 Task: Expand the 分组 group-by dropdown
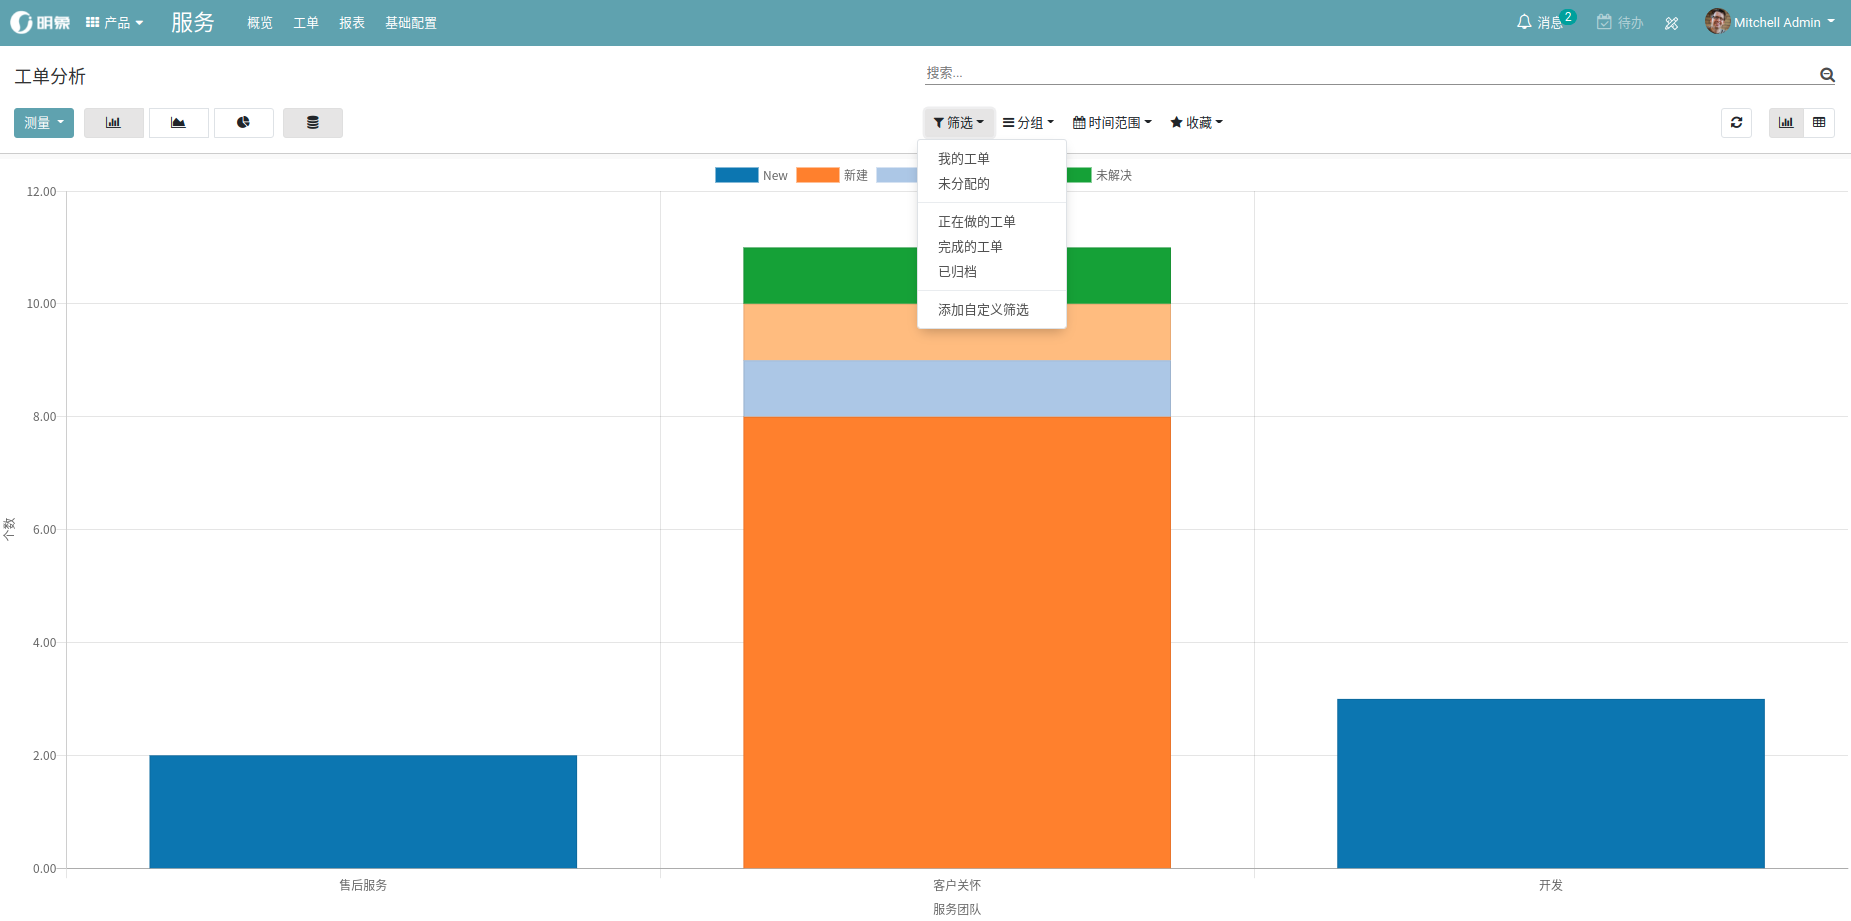[1028, 123]
